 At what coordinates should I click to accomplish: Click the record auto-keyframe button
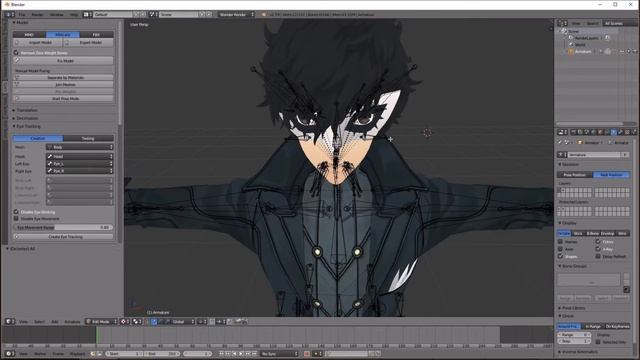click(307, 353)
